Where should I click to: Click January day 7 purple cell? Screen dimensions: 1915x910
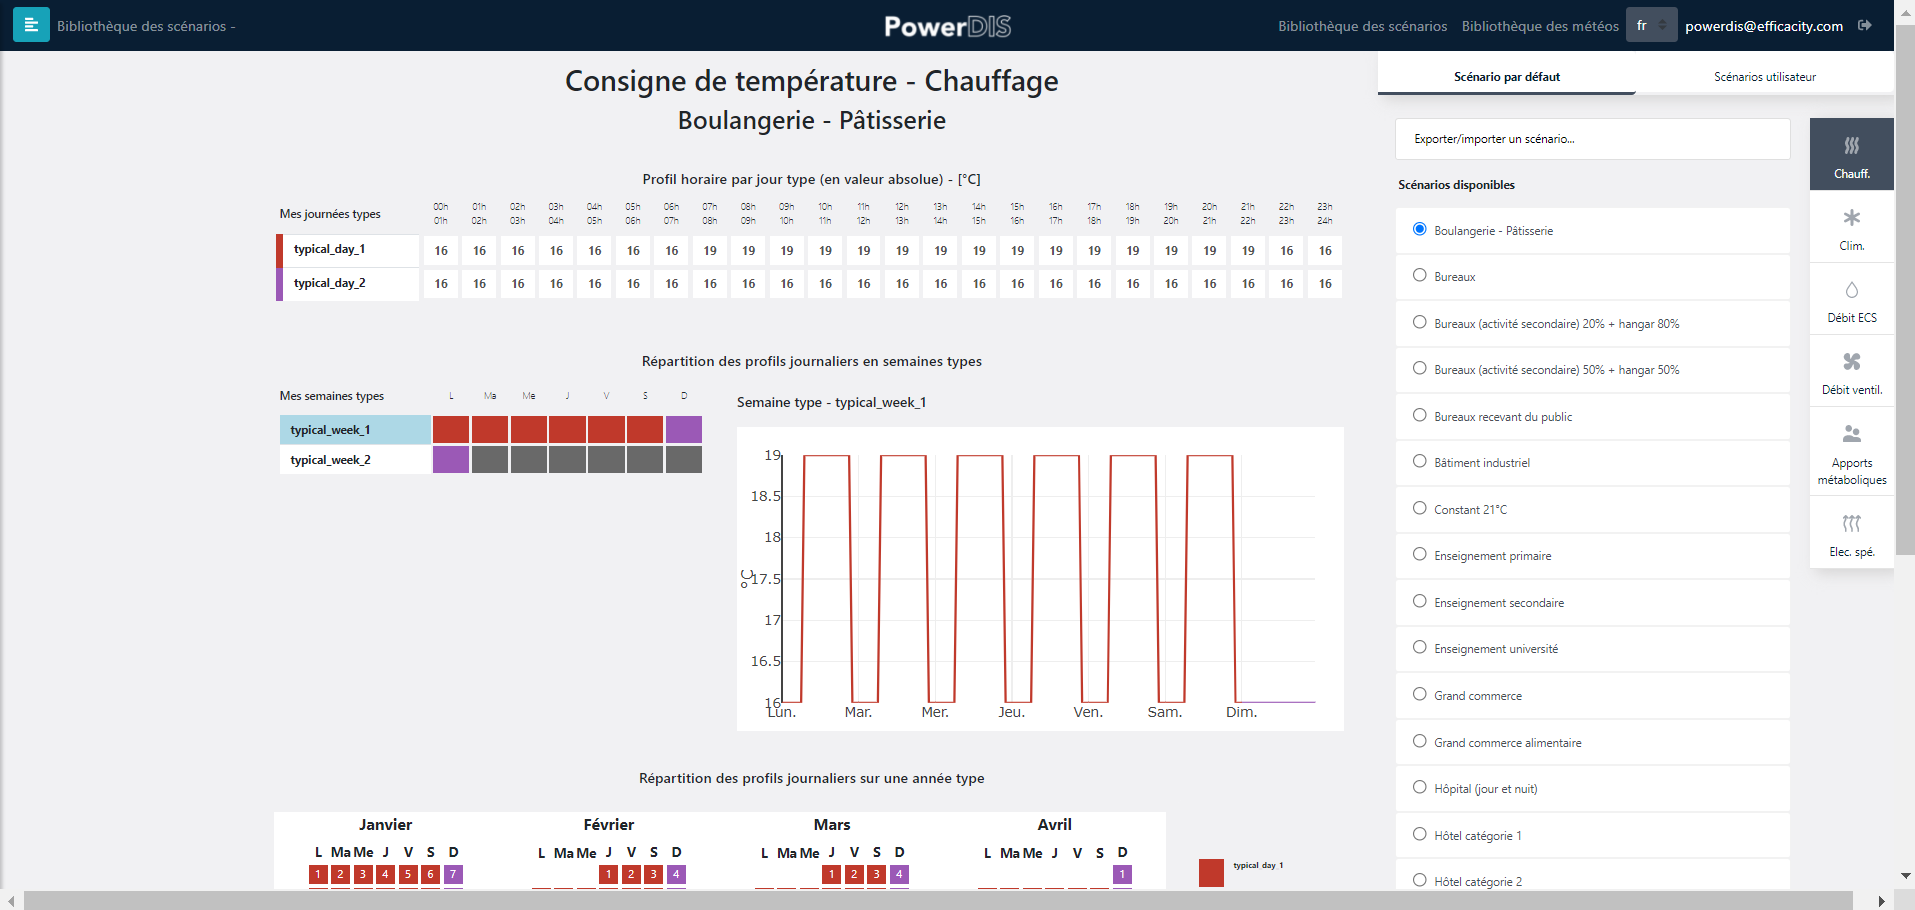[x=453, y=874]
